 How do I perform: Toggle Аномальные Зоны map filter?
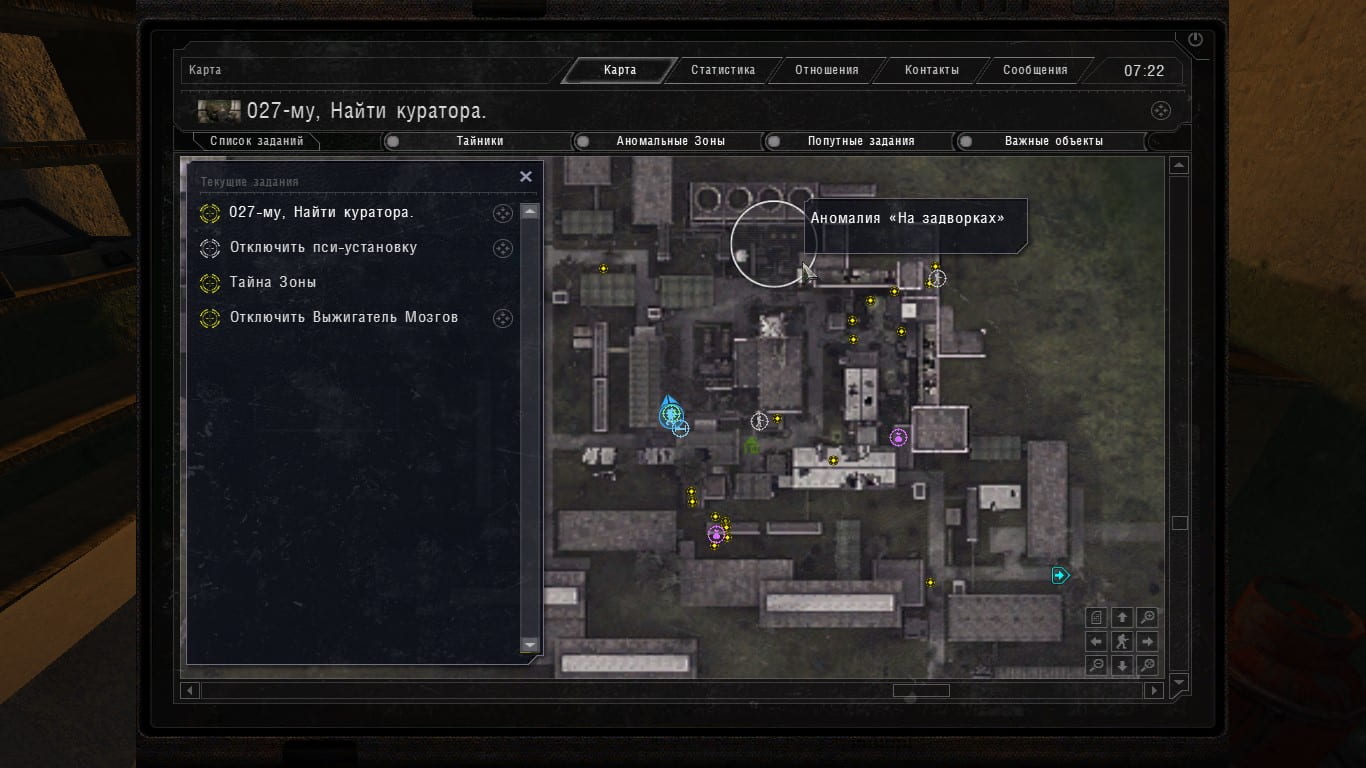tap(670, 141)
